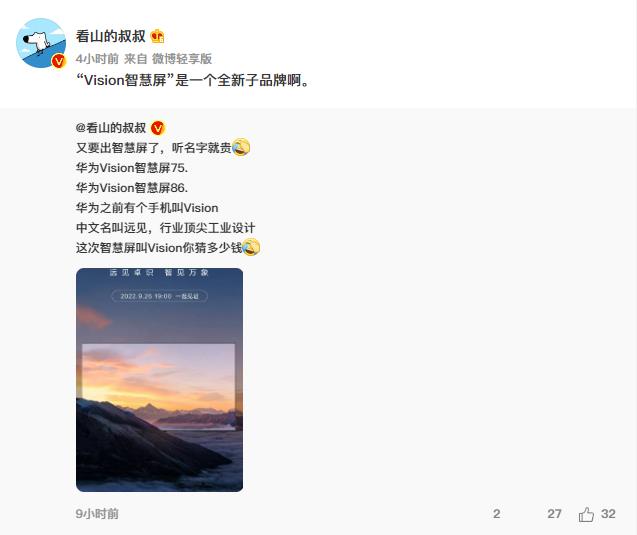Like the post with thumbs-up icon
The width and height of the screenshot is (637, 535).
[x=586, y=514]
